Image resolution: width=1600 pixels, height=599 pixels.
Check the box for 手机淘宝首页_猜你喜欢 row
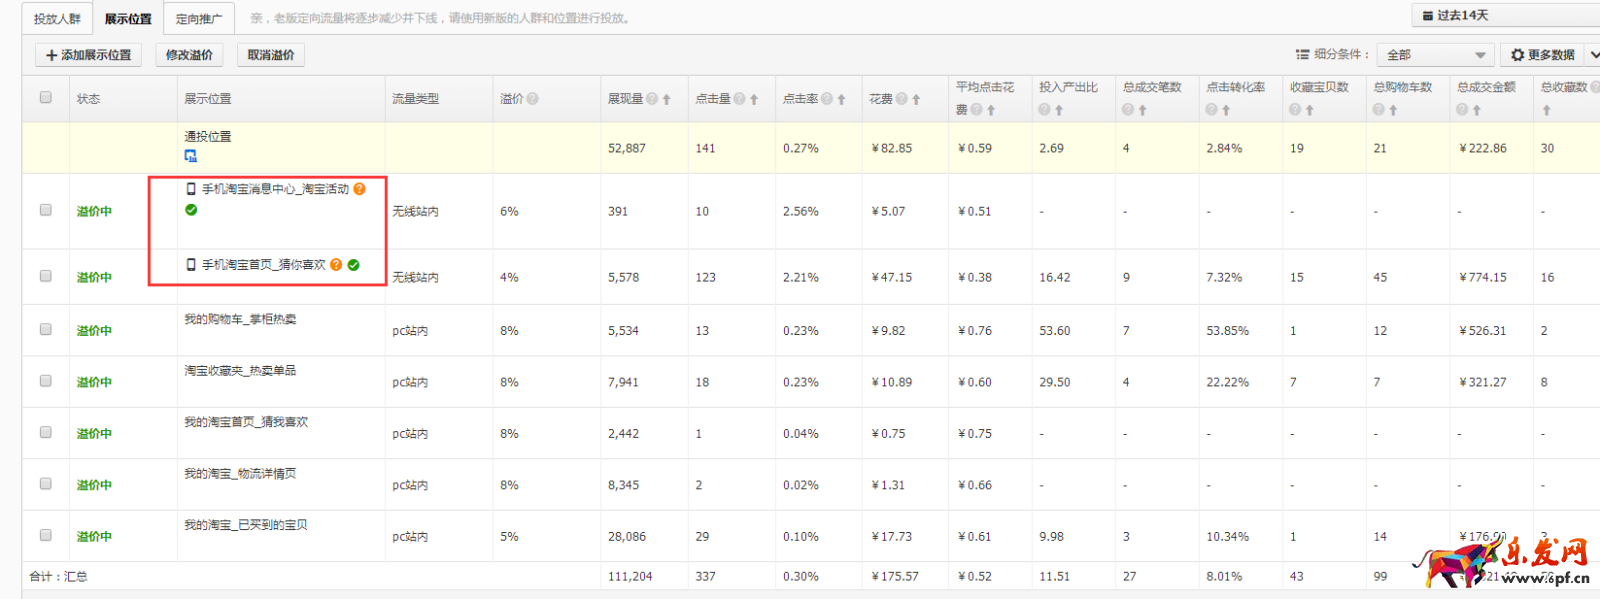pos(46,276)
